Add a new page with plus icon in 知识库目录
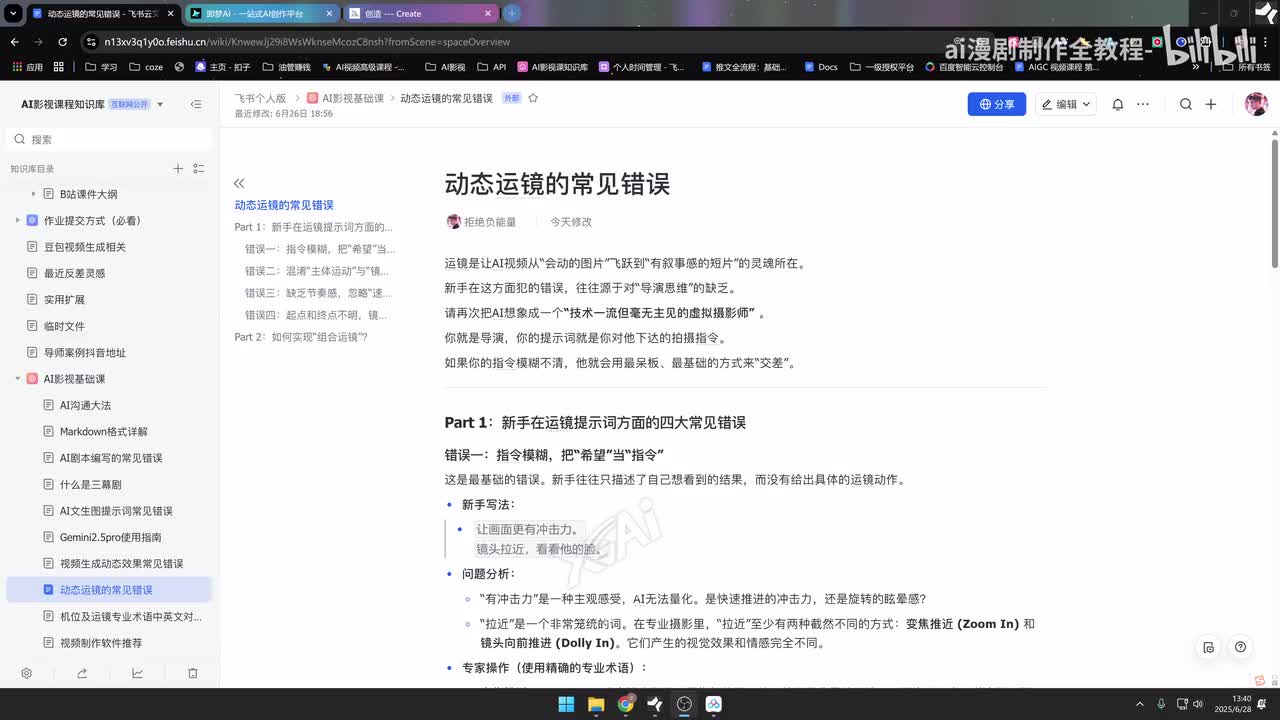The height and width of the screenshot is (720, 1280). pos(178,169)
